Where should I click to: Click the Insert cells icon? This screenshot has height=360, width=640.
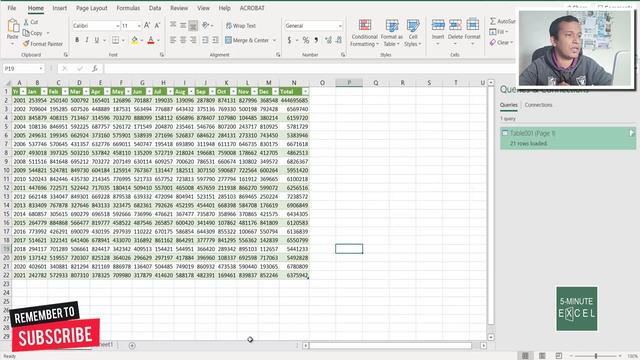tap(438, 25)
